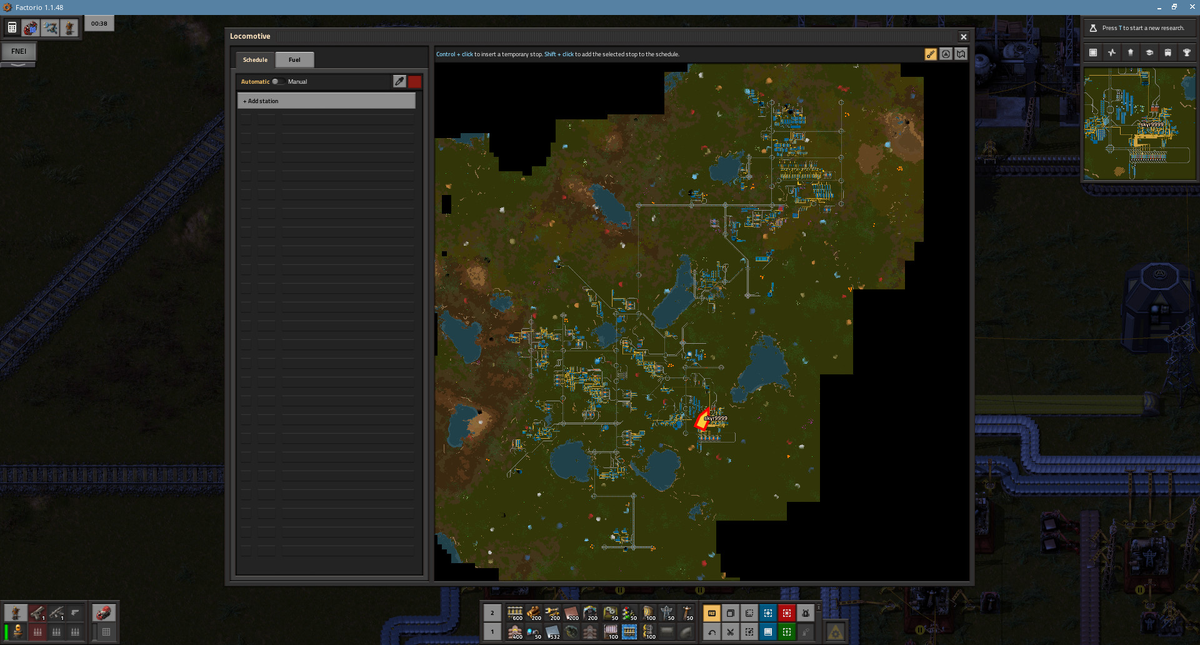
Task: Open the list icon in side menu
Action: coord(1093,52)
